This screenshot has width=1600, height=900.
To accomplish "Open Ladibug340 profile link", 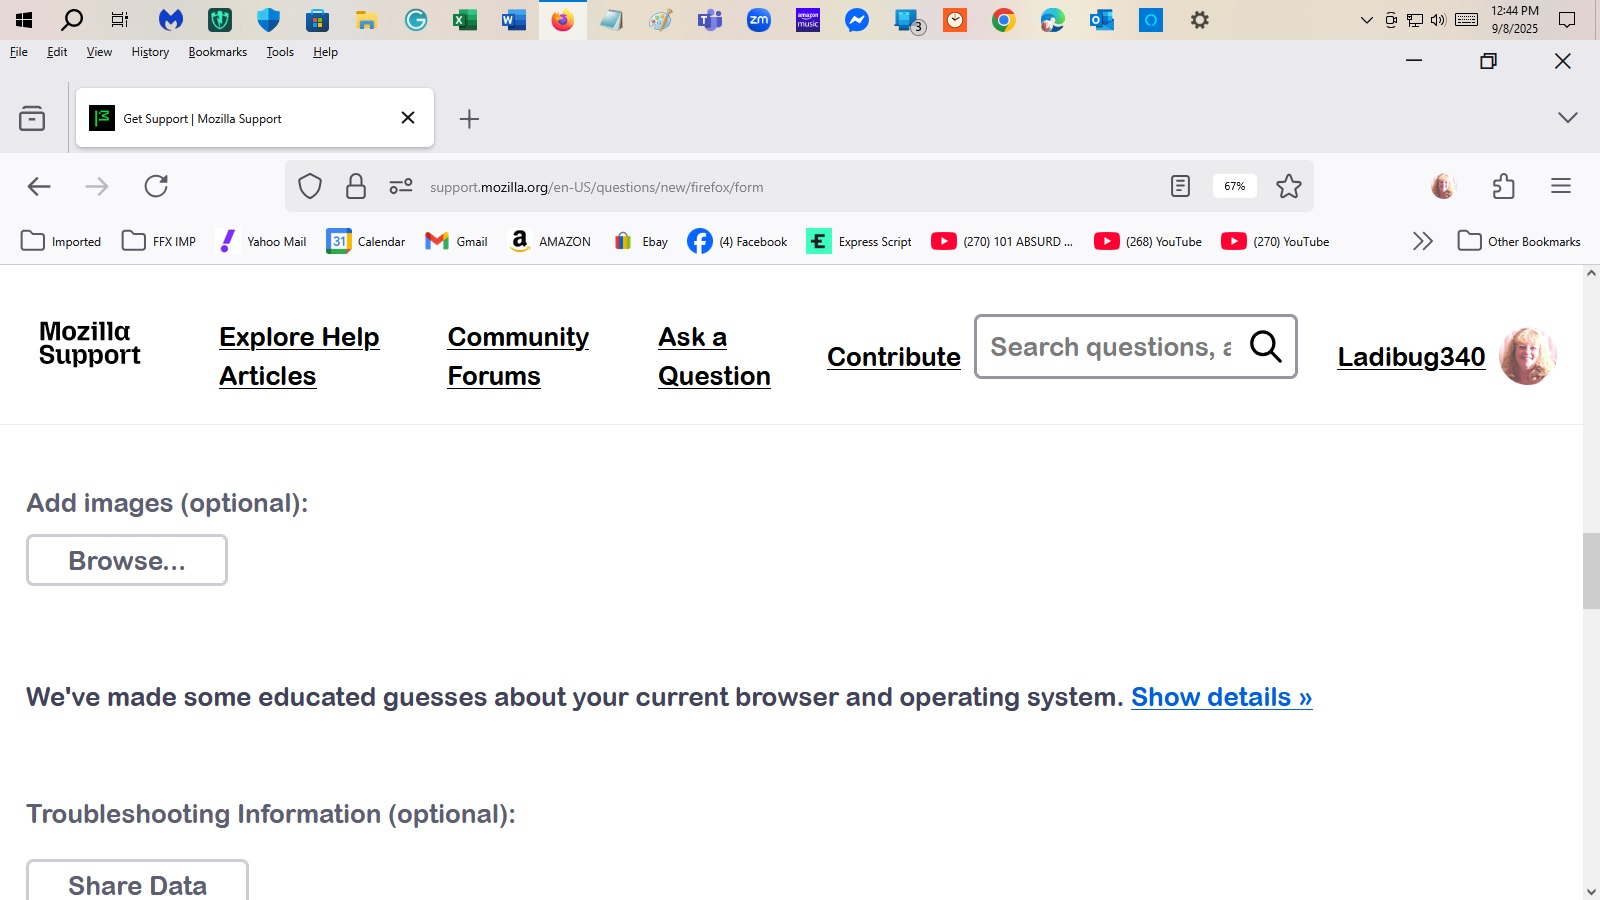I will 1411,357.
